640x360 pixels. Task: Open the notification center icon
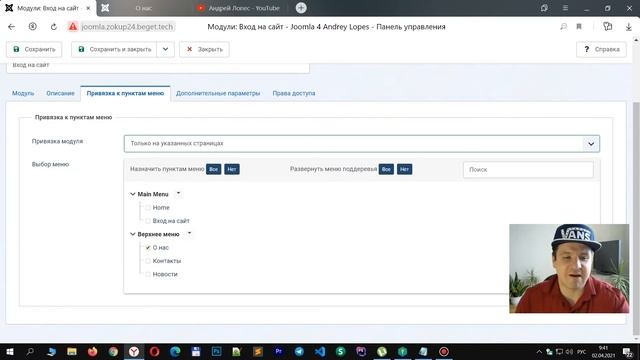(628, 351)
